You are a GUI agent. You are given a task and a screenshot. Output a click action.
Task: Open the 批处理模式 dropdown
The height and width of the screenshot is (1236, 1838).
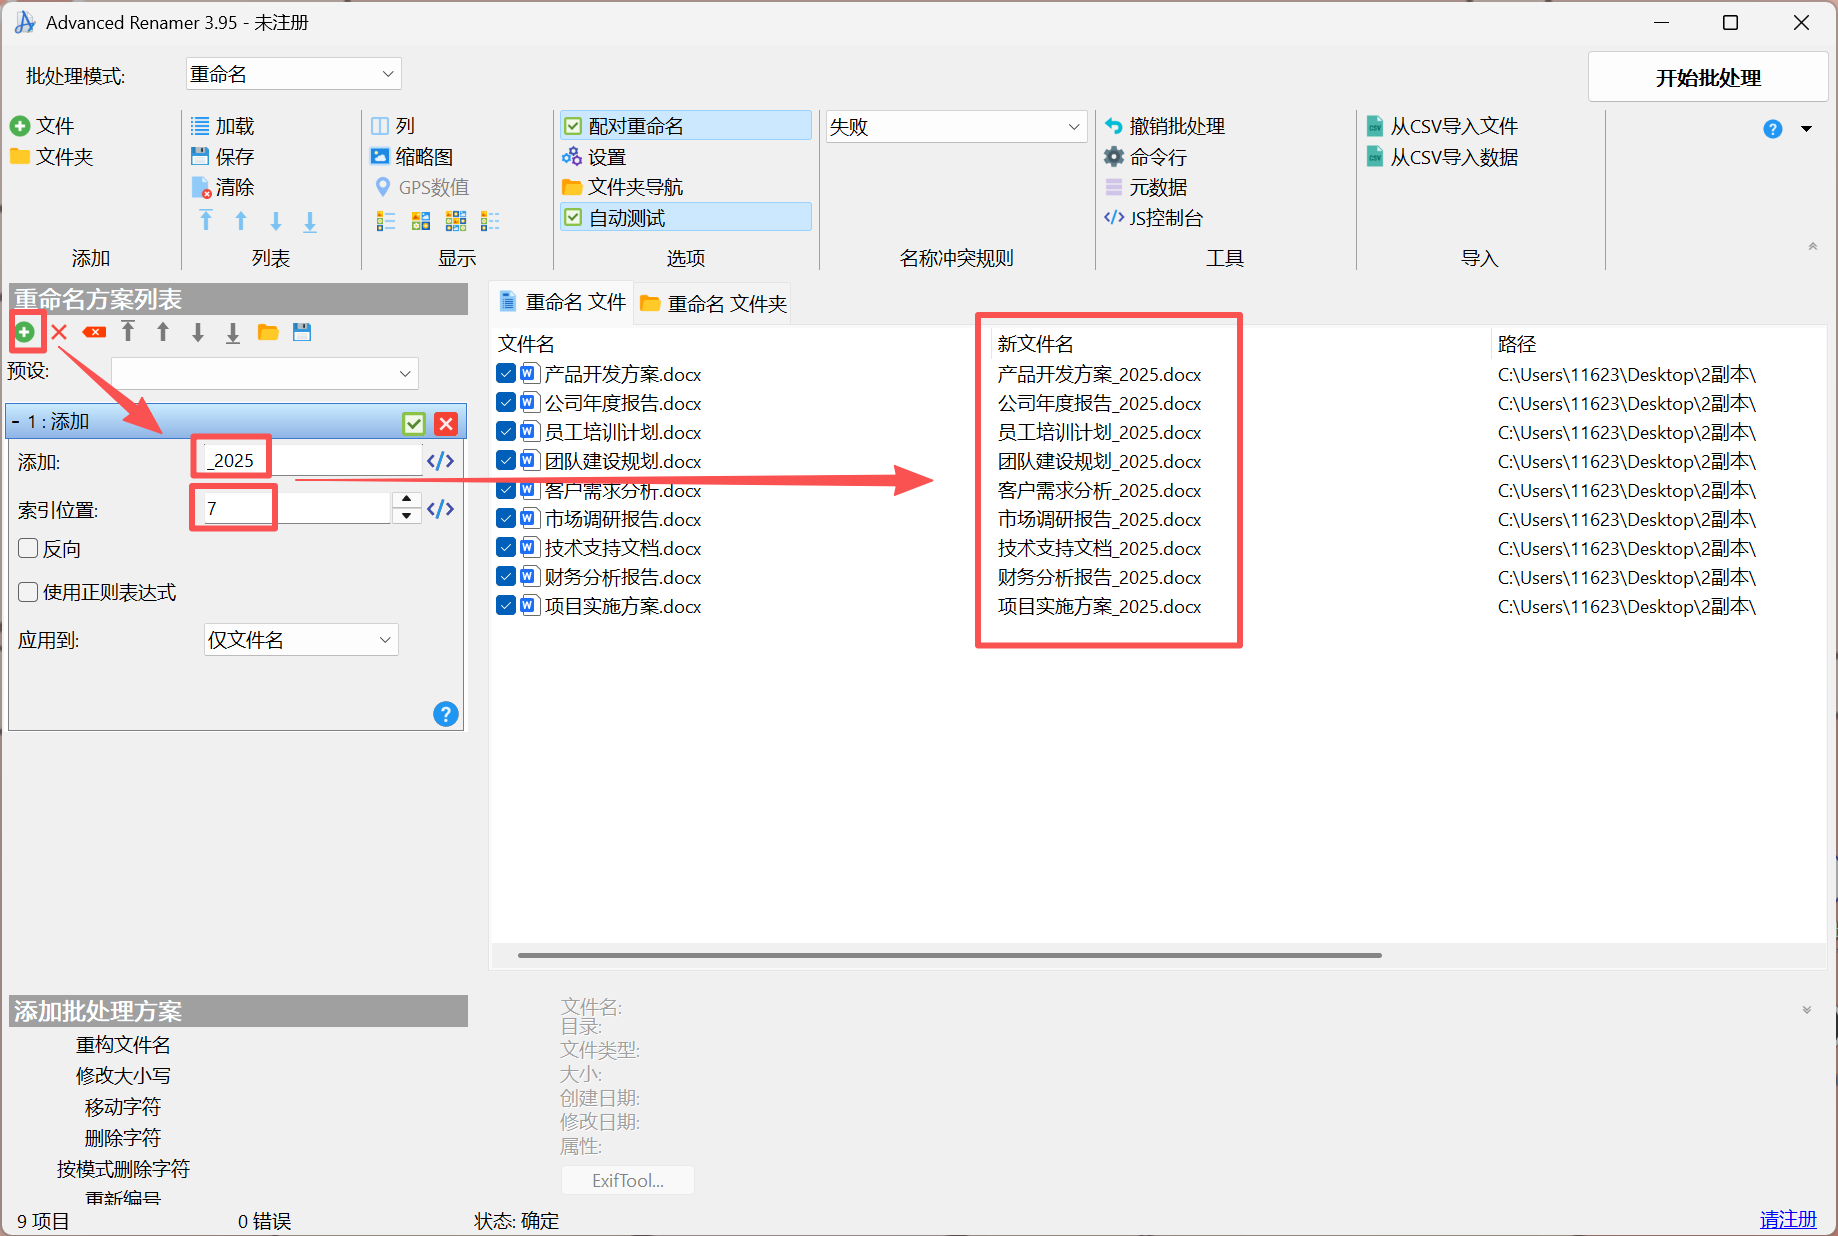click(x=293, y=74)
